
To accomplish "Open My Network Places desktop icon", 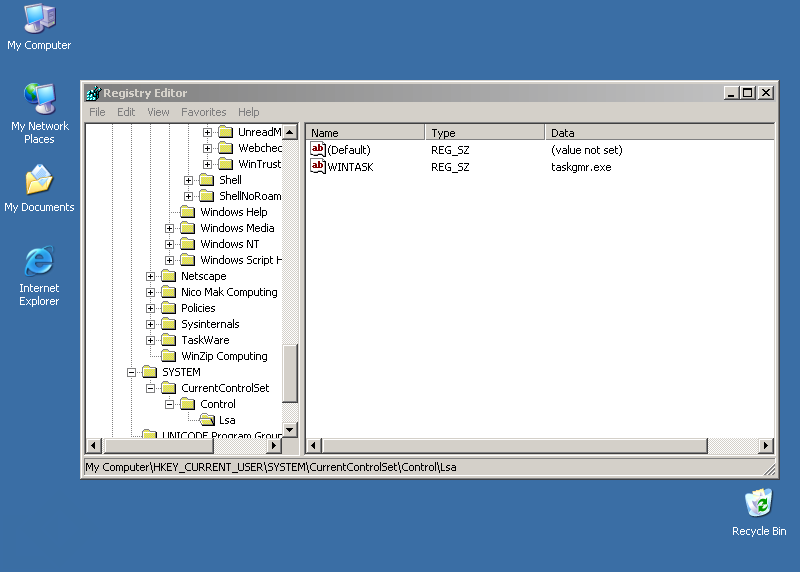I will (x=39, y=100).
